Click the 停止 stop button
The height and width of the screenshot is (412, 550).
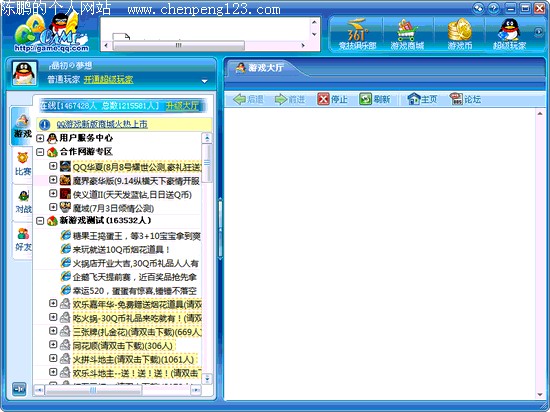332,100
